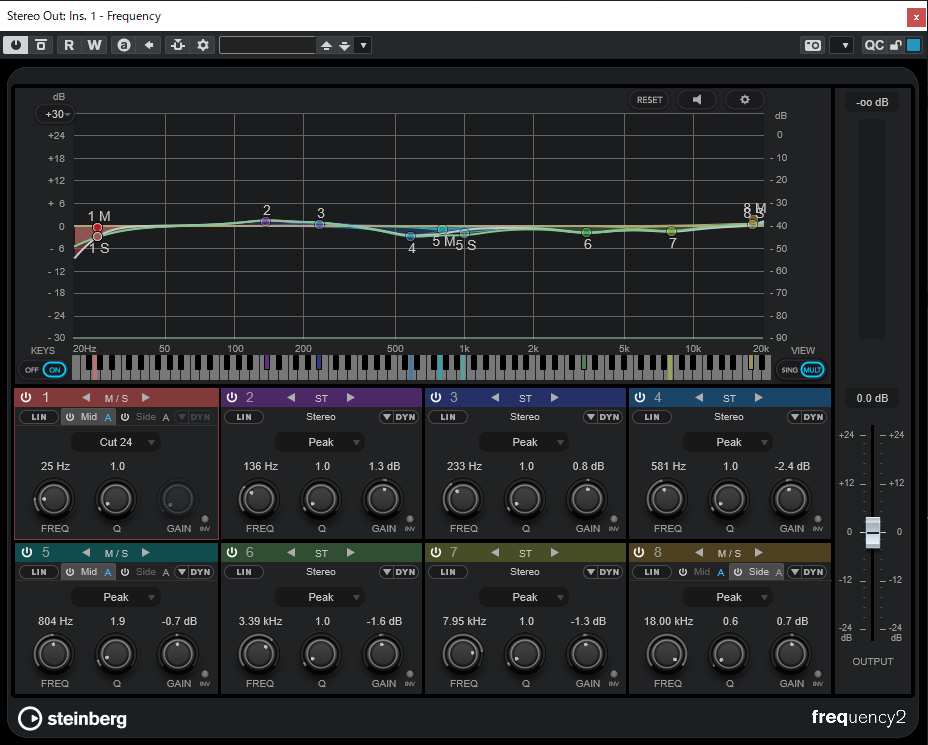Select the Side tab on band 5
Viewport: 928px width, 745px height.
pyautogui.click(x=146, y=572)
